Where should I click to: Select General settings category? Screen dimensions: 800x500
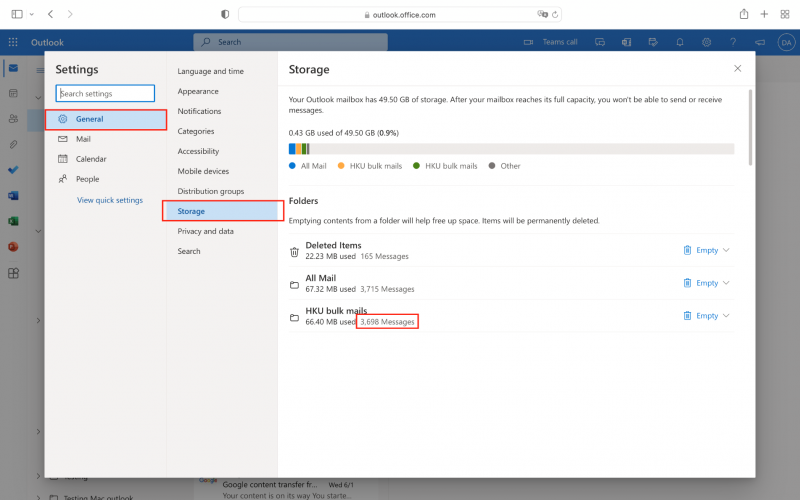(x=106, y=119)
